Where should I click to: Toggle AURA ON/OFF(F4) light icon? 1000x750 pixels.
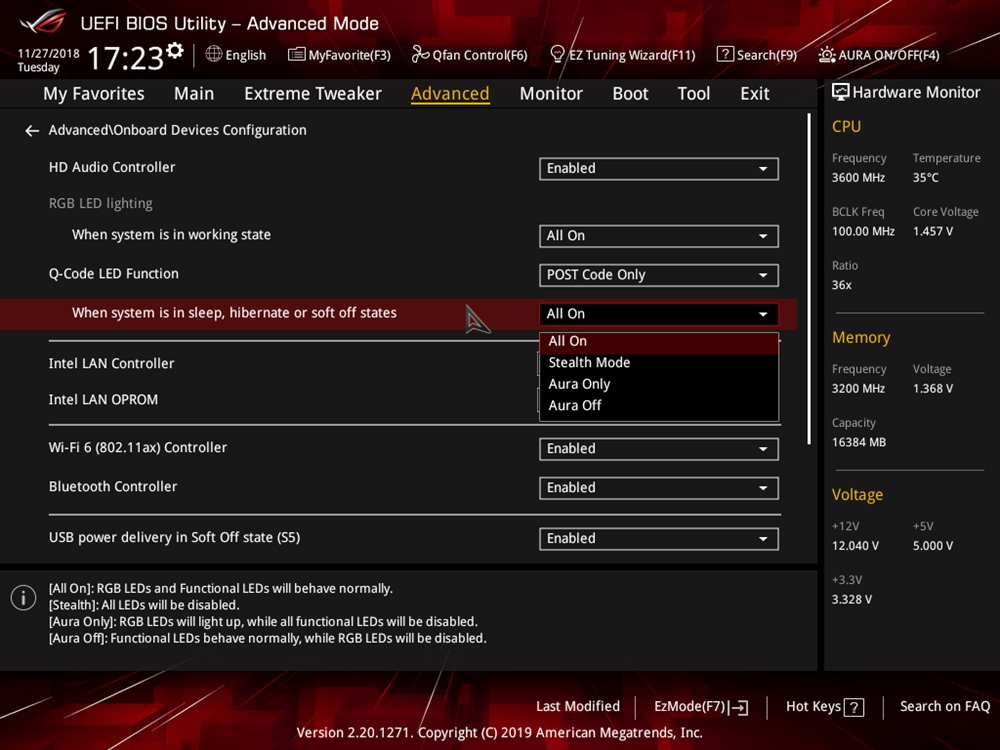pyautogui.click(x=827, y=55)
